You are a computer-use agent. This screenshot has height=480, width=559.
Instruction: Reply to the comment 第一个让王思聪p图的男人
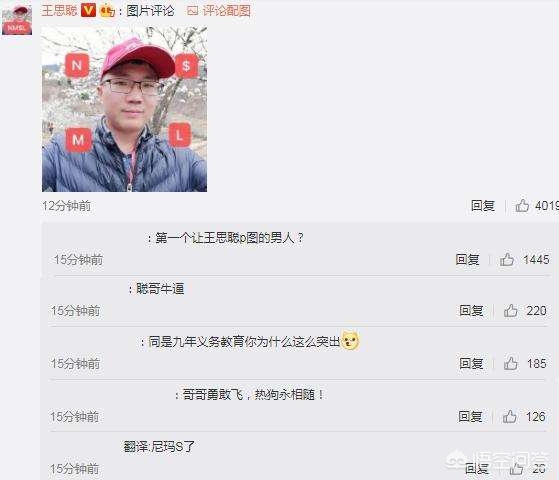pos(467,260)
